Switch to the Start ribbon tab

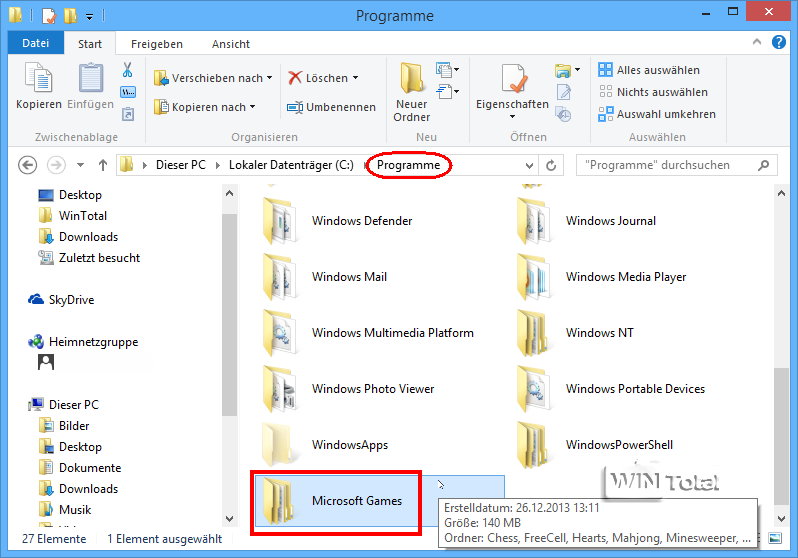[x=90, y=44]
